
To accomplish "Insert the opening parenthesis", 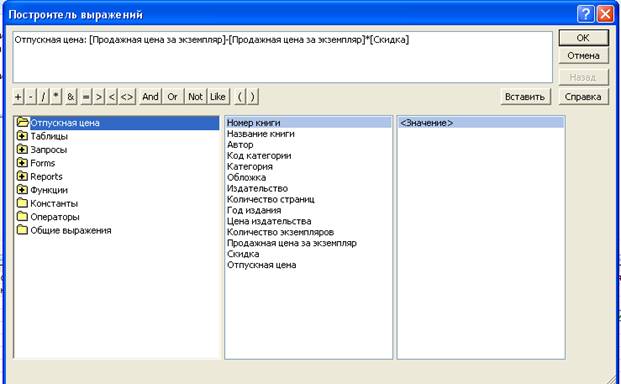I will [240, 97].
